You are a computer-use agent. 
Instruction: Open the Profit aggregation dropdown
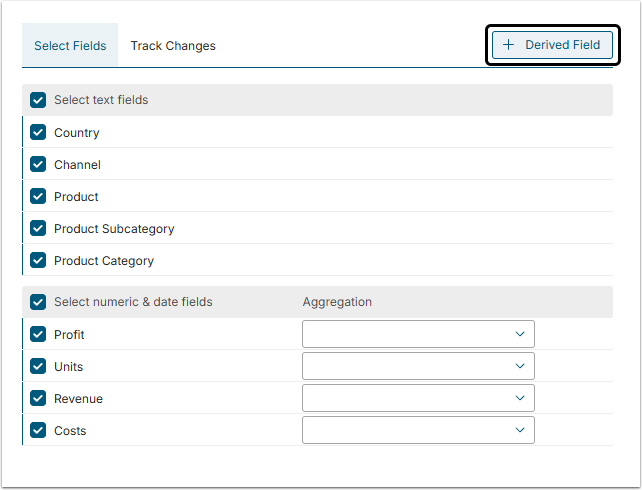point(418,334)
